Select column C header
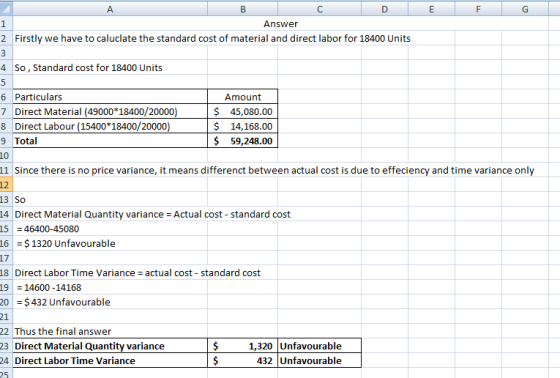 point(320,9)
